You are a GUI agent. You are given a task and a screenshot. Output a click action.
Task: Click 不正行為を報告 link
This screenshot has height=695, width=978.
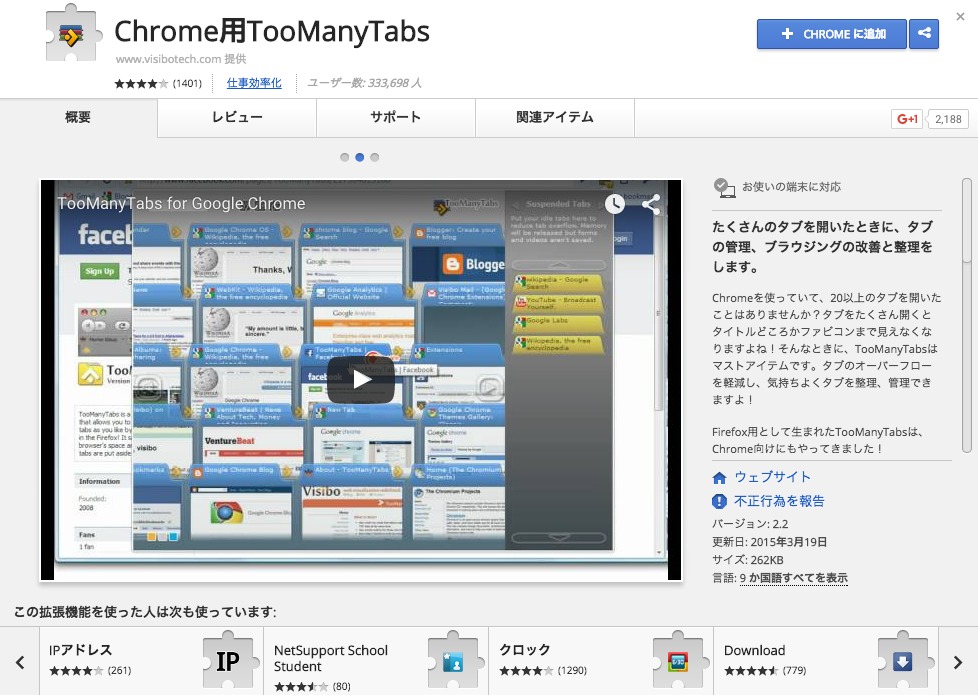[779, 501]
